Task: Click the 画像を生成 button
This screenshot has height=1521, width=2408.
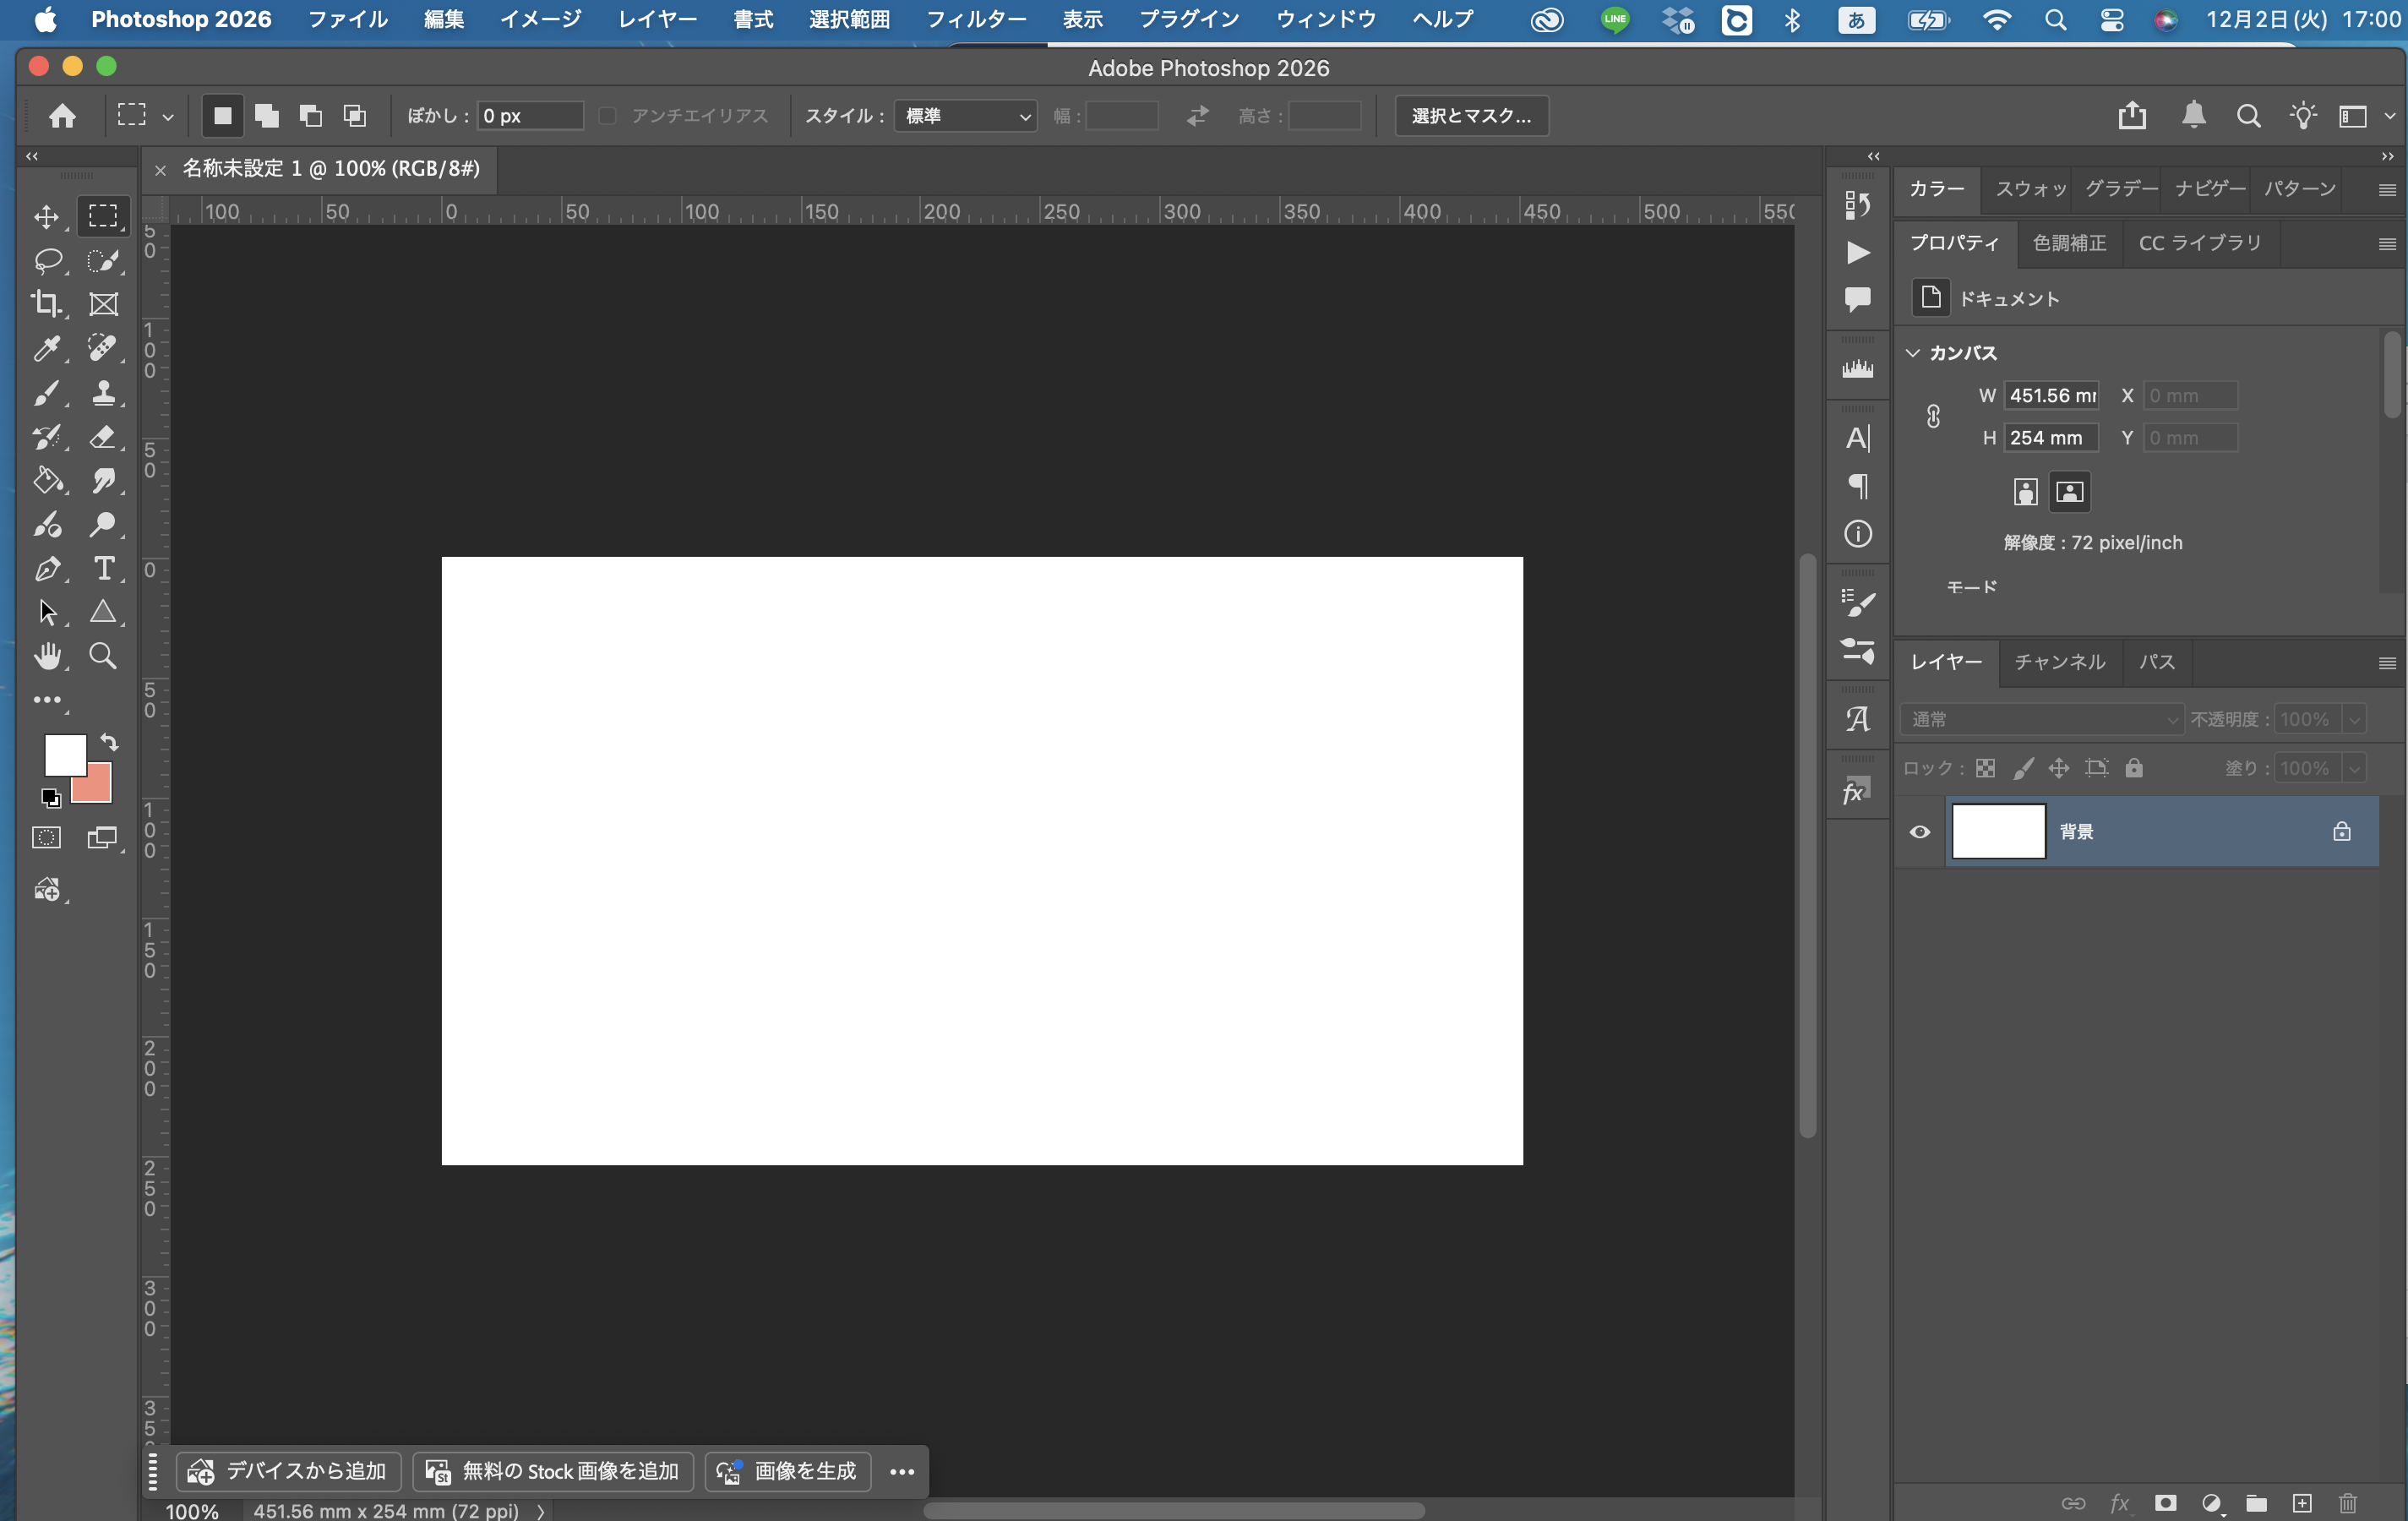Action: [x=788, y=1471]
